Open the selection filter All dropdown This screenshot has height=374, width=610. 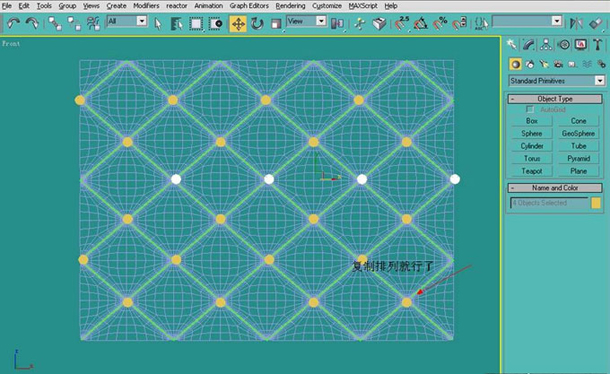127,21
